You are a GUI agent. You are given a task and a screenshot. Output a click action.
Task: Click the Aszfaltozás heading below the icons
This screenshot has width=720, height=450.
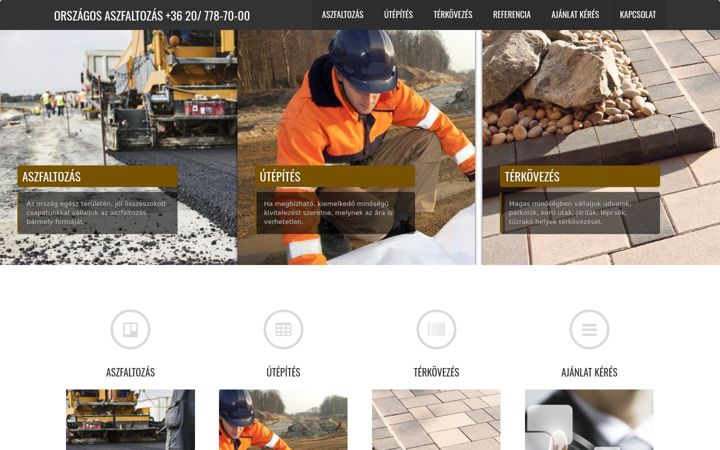click(130, 372)
